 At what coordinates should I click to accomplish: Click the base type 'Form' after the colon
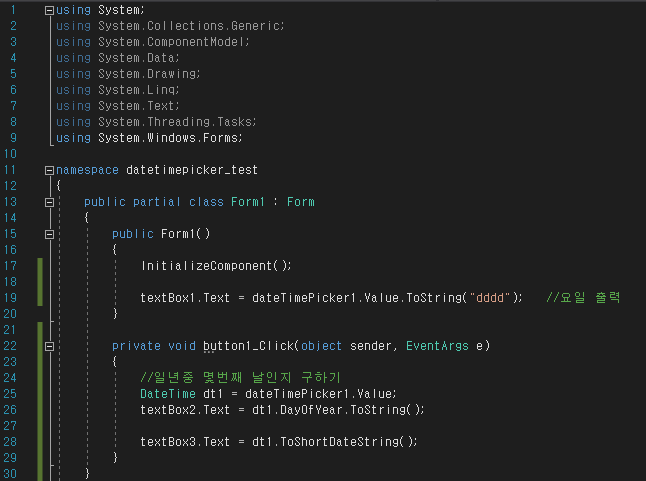tap(301, 202)
